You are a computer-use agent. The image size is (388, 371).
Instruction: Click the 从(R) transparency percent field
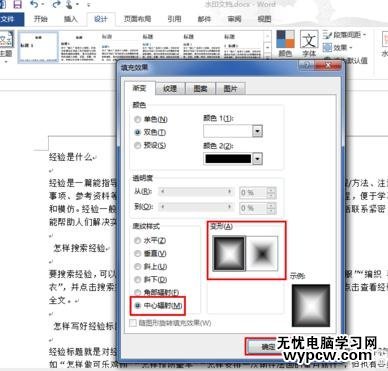point(253,192)
